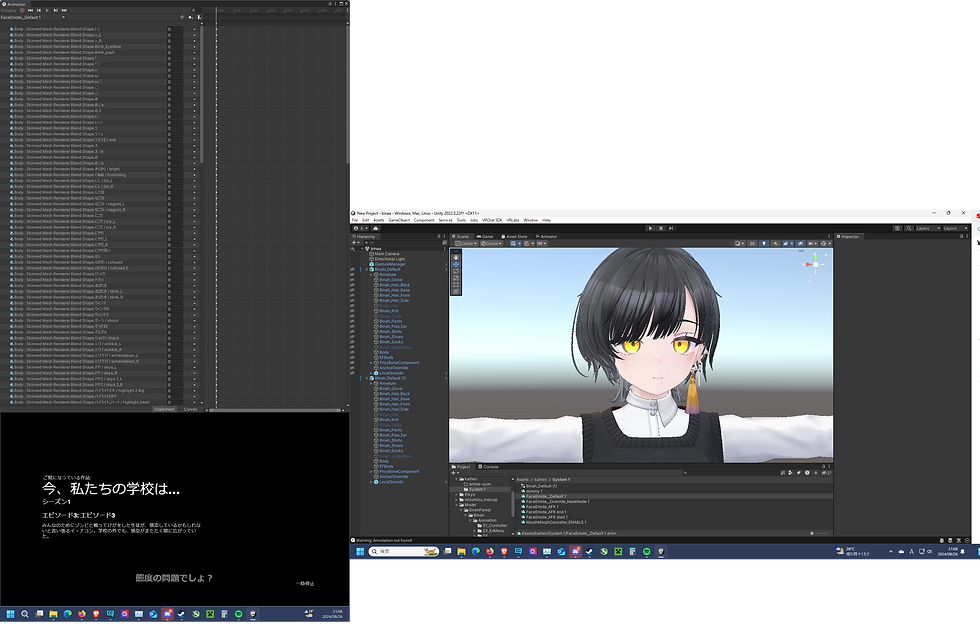Viewport: 980px width, 624px height.
Task: Click the Hierarchy create plus icon
Action: [354, 243]
